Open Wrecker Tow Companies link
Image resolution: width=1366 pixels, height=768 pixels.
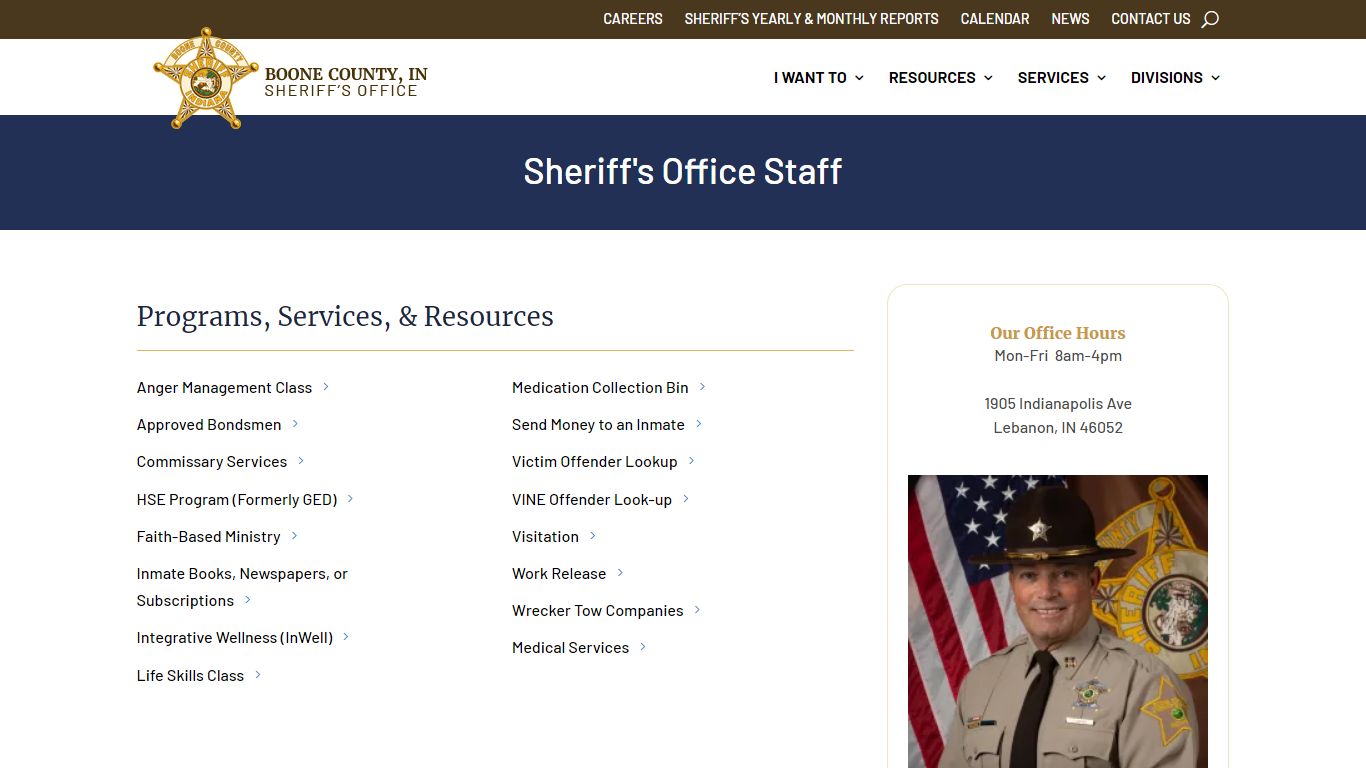click(598, 610)
